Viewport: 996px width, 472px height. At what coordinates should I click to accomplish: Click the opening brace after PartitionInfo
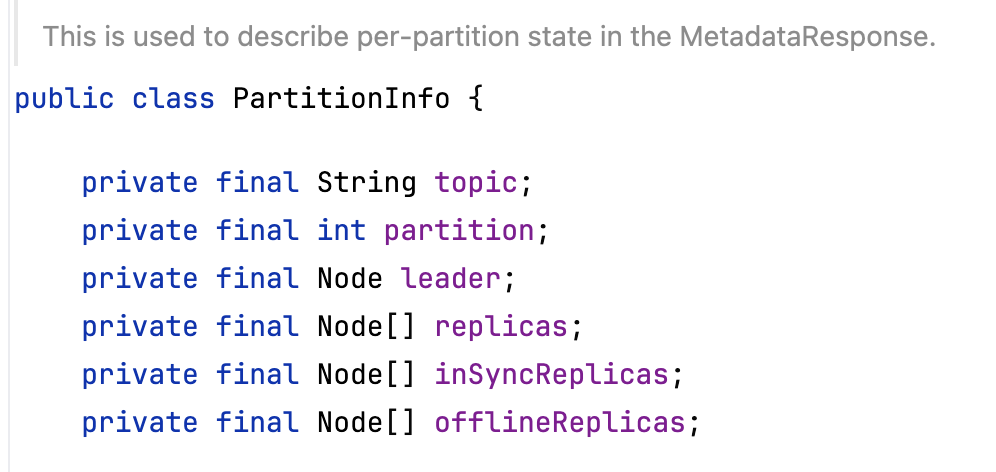[x=475, y=99]
